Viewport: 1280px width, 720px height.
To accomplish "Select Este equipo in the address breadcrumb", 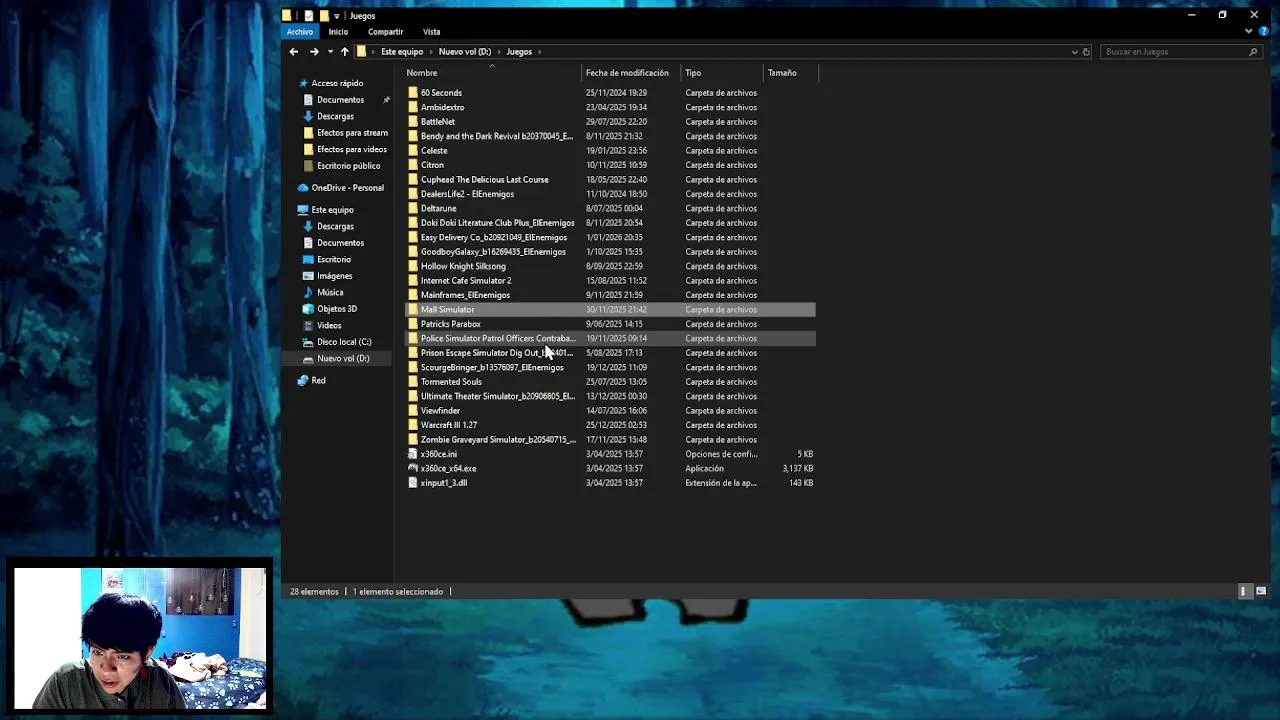I will [x=402, y=52].
